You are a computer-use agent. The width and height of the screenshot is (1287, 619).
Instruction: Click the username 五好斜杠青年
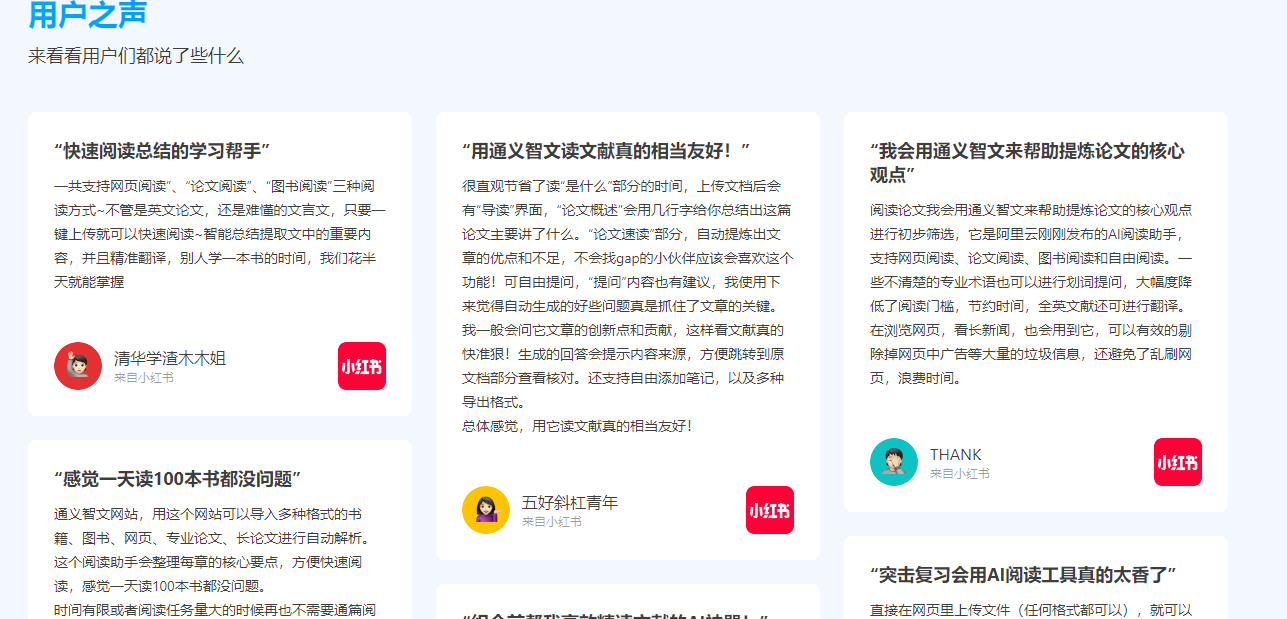[570, 502]
